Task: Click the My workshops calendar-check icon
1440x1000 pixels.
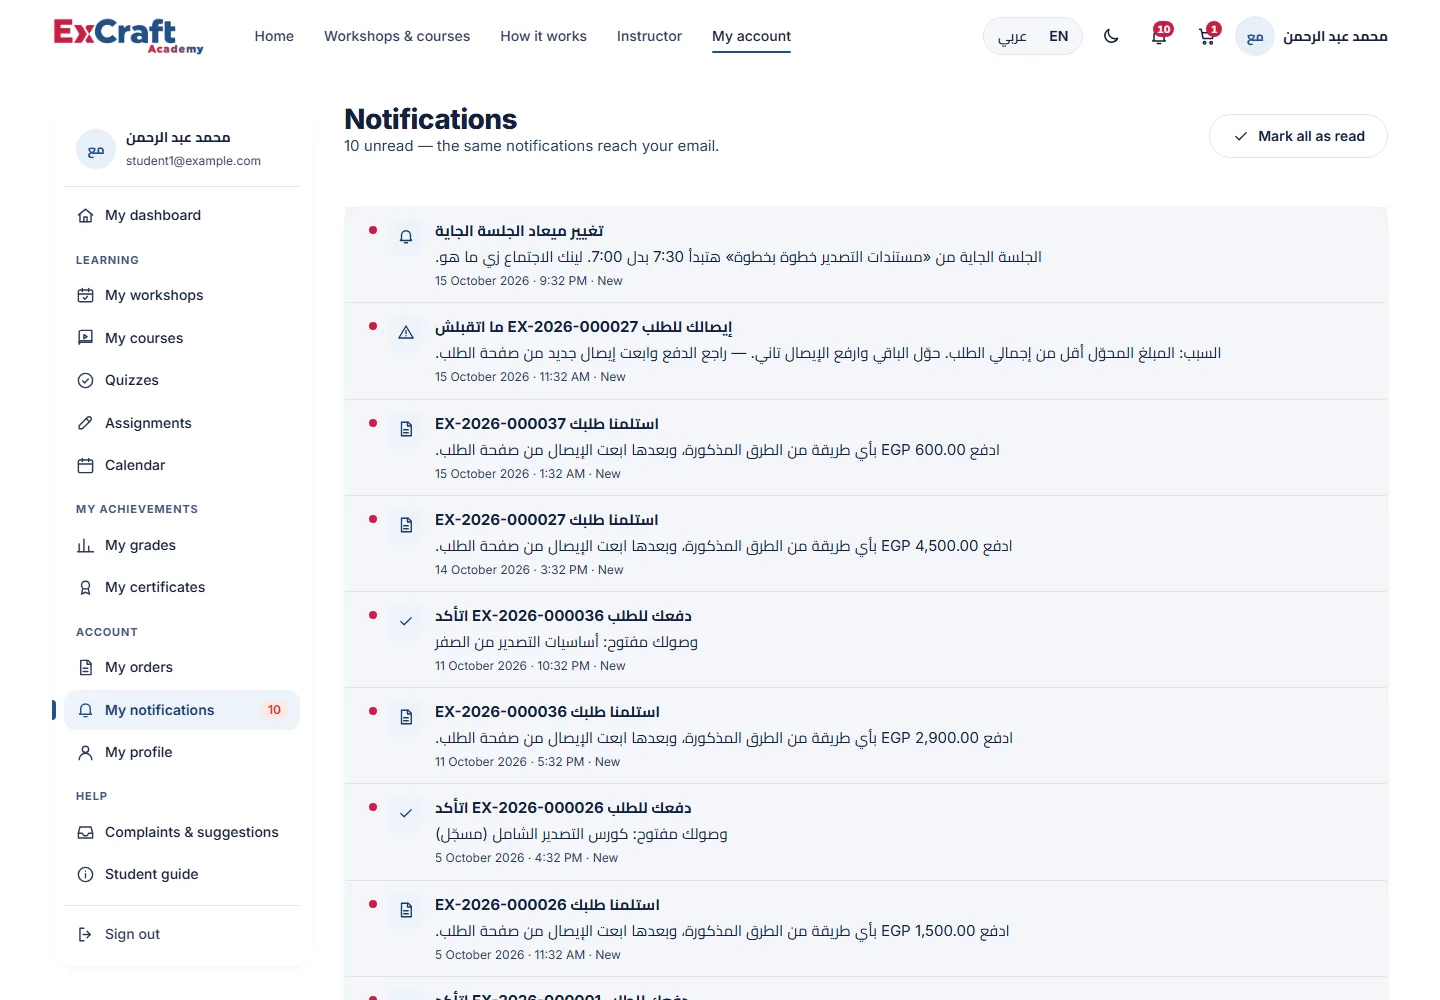Action: [x=85, y=295]
